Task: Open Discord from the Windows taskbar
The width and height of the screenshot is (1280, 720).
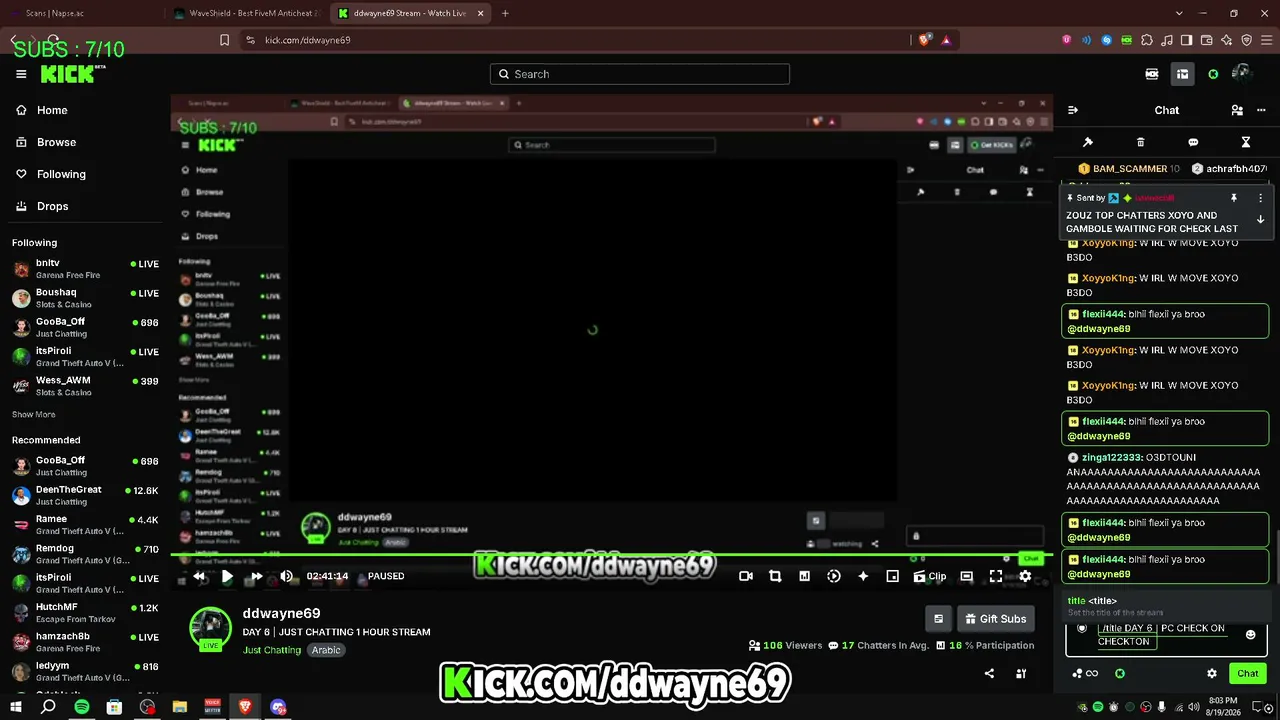Action: pos(278,707)
